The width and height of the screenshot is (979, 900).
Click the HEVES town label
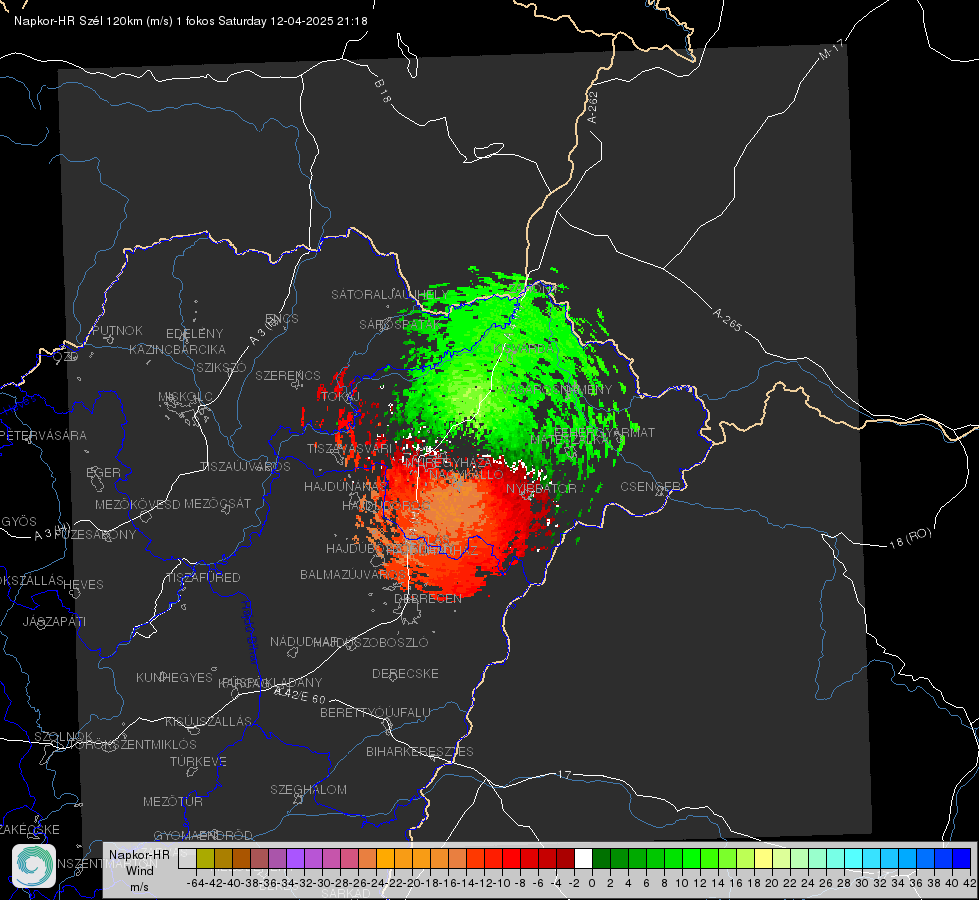[x=83, y=585]
